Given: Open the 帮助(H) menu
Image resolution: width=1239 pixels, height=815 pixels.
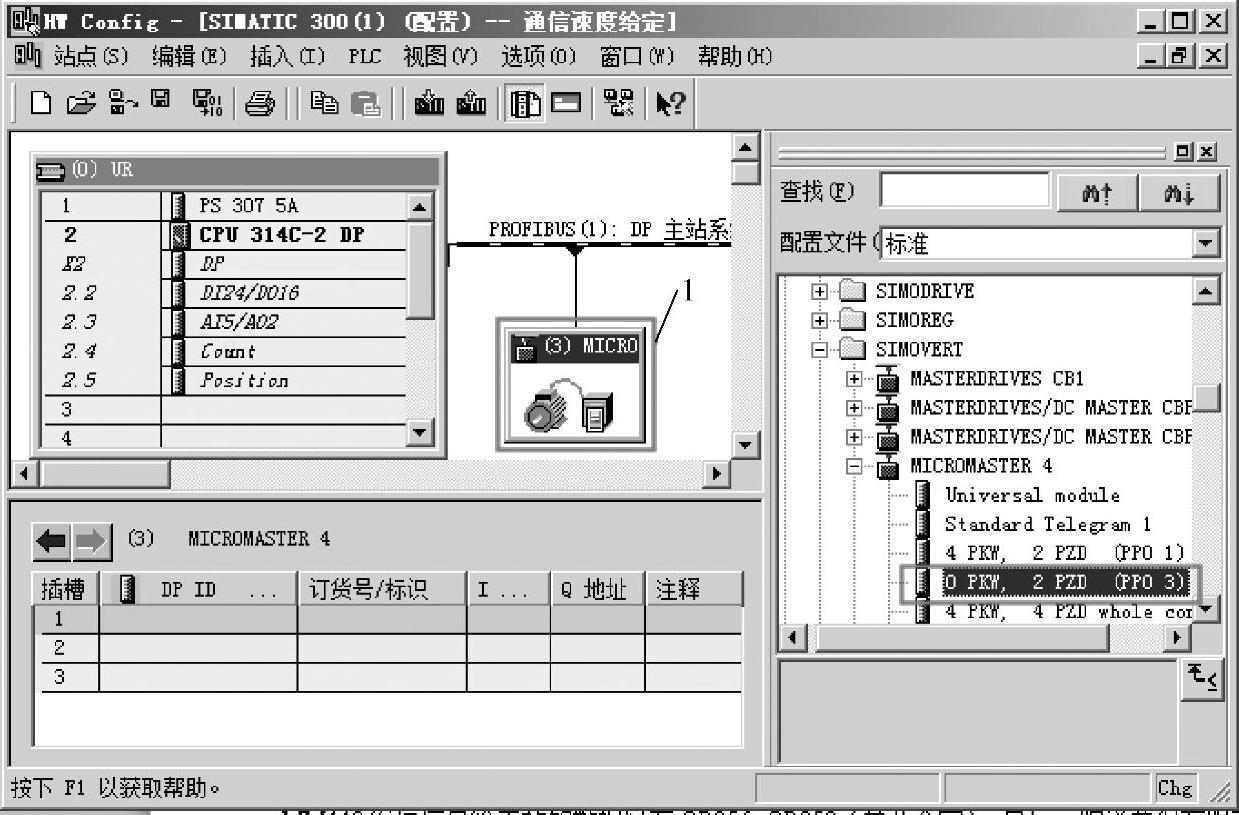Looking at the screenshot, I should point(735,57).
